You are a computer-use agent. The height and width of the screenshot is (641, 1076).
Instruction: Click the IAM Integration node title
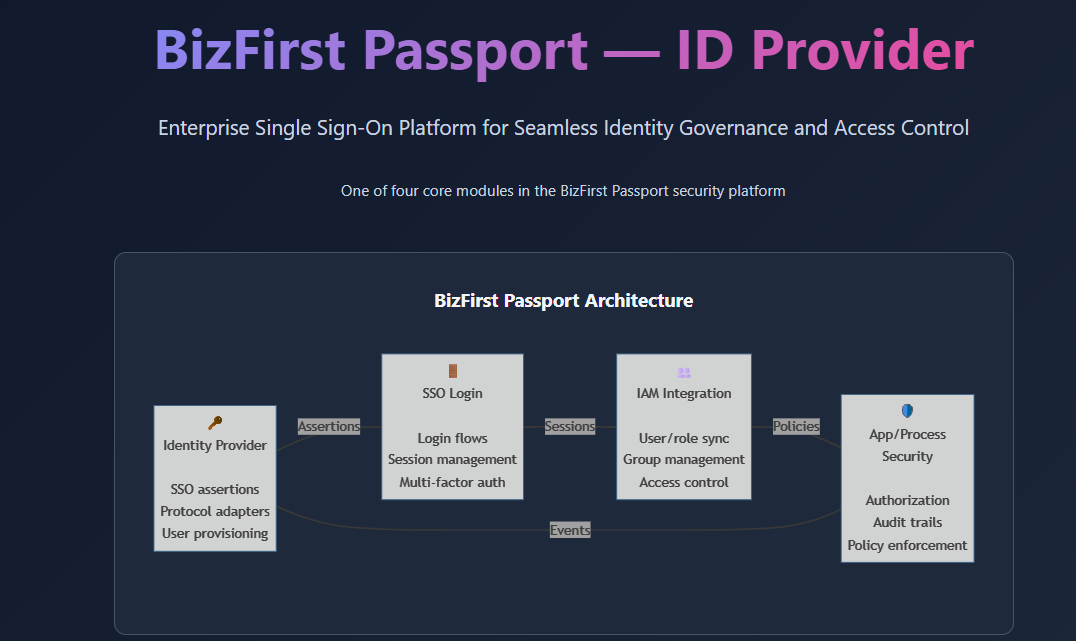point(684,393)
